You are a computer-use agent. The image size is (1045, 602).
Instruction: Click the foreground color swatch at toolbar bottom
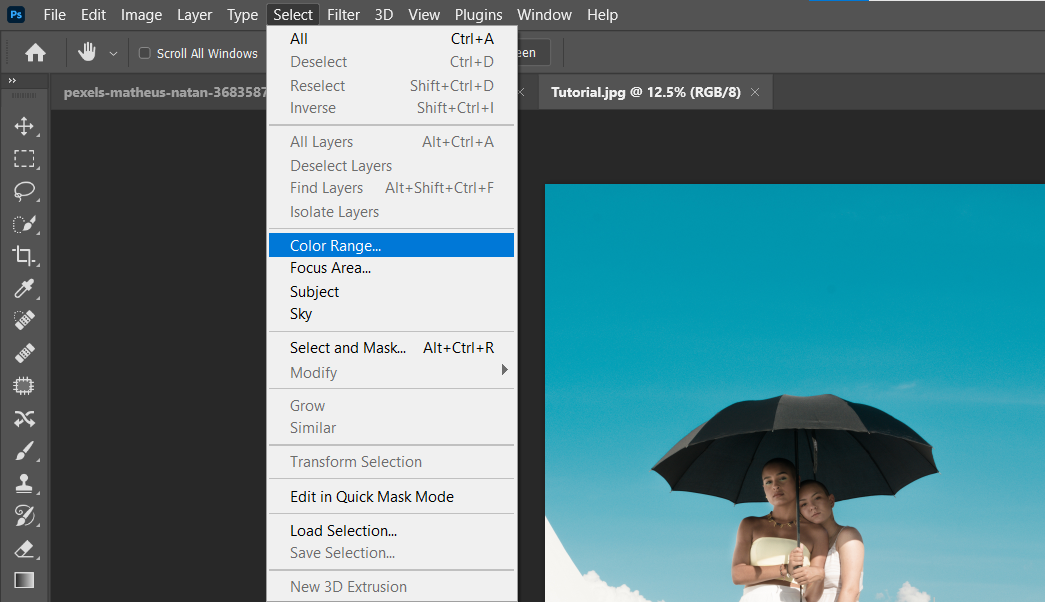click(x=24, y=580)
